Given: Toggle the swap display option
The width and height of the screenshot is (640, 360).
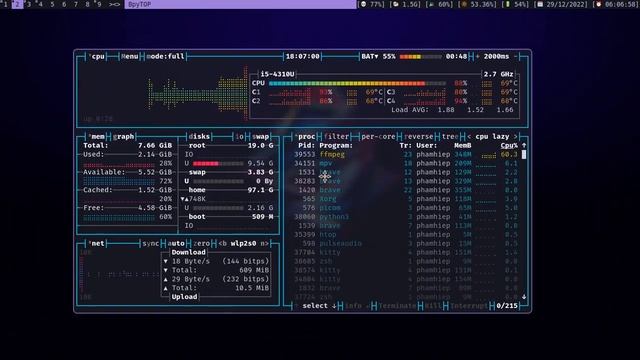Looking at the screenshot, I should (x=260, y=136).
